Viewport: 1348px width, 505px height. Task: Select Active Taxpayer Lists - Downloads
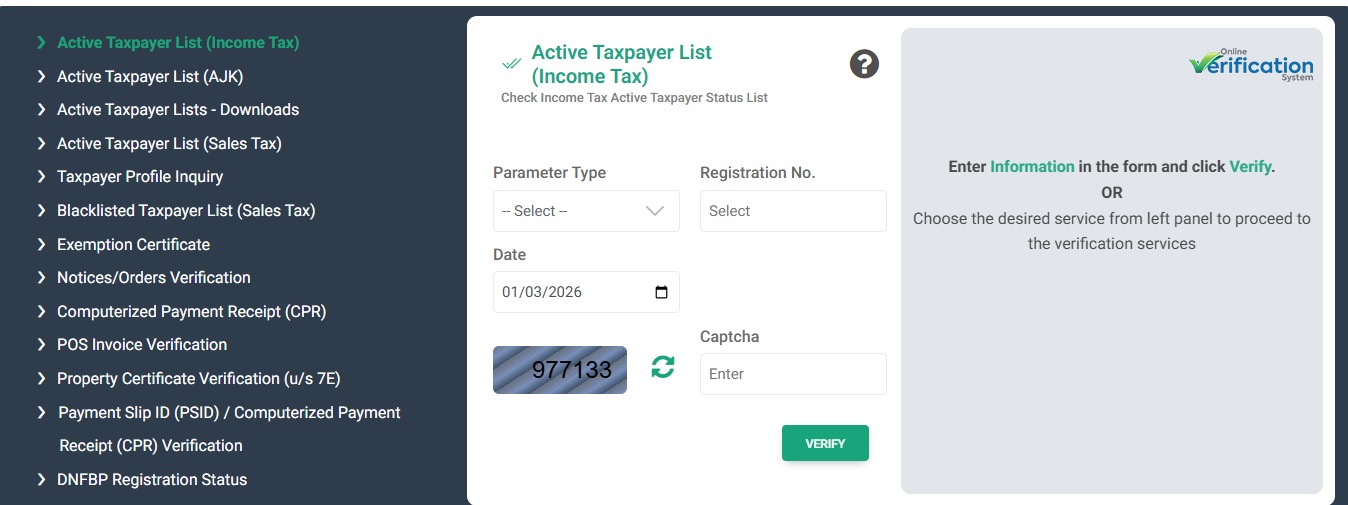(178, 110)
